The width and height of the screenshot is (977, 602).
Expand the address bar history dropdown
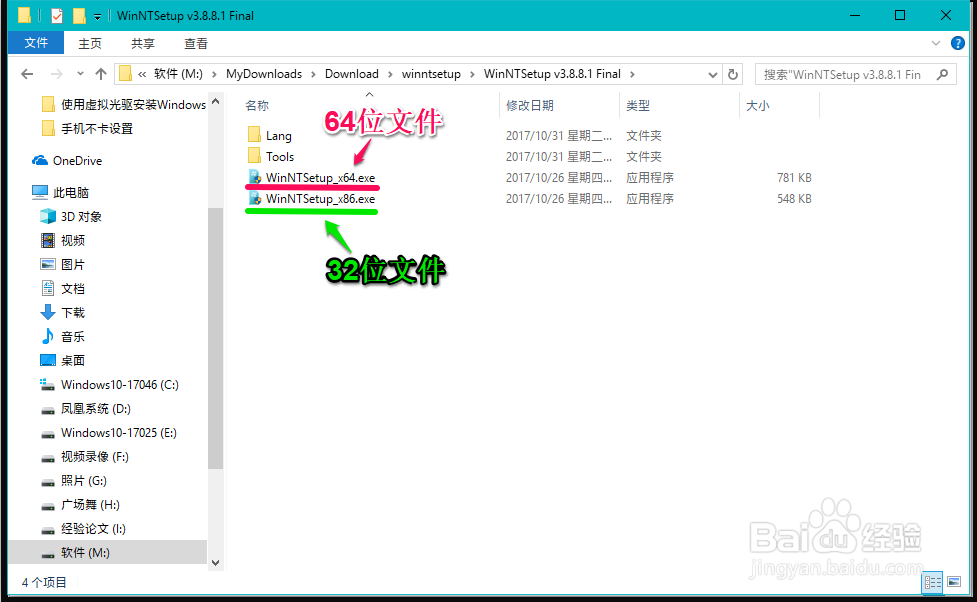click(x=713, y=75)
